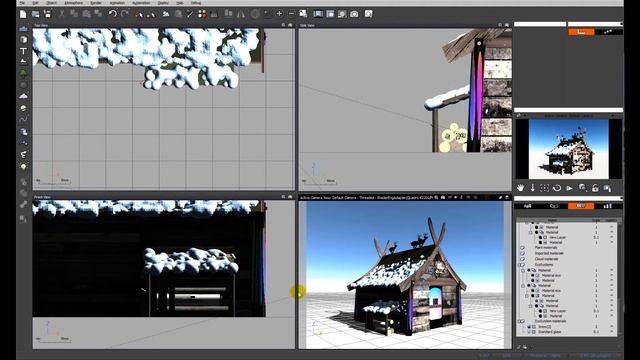Select the cube primitive tool

click(x=23, y=40)
